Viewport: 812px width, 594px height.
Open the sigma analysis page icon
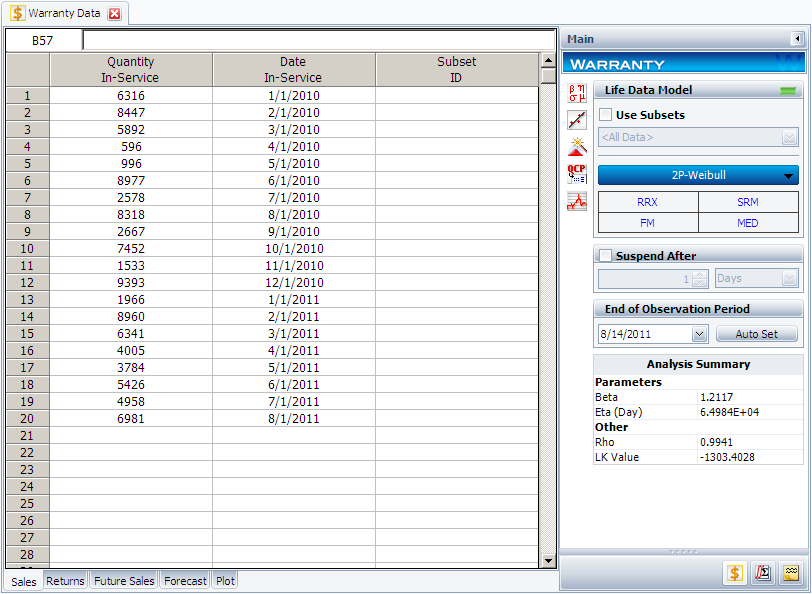[x=762, y=572]
